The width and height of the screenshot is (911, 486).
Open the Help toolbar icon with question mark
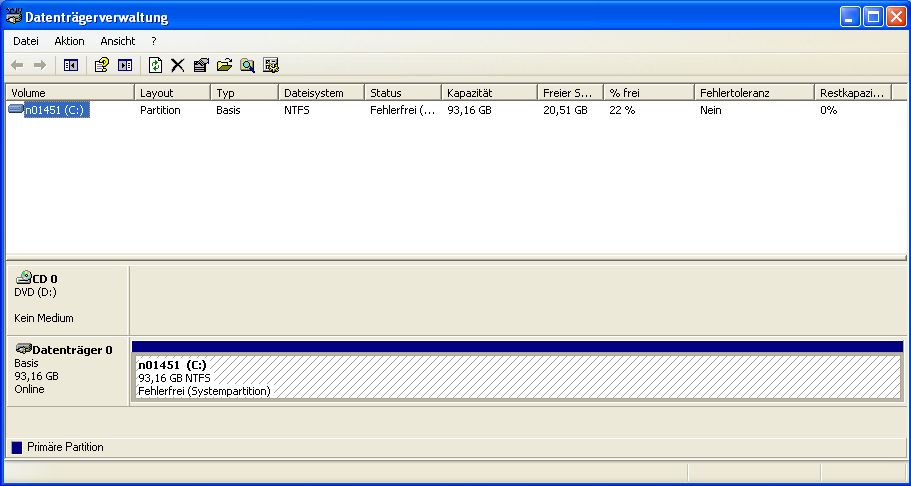(x=101, y=65)
